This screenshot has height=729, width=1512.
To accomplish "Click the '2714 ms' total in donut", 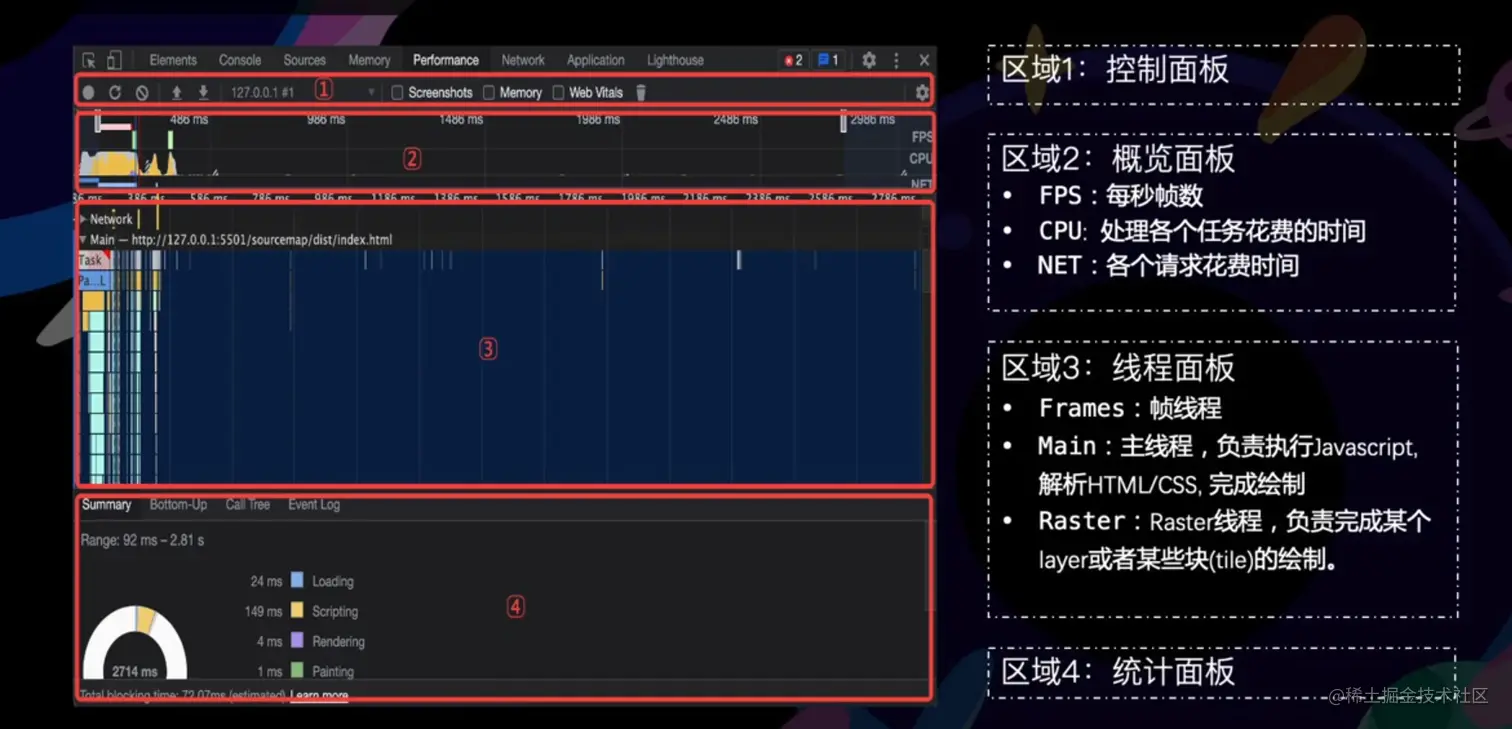I will 135,671.
